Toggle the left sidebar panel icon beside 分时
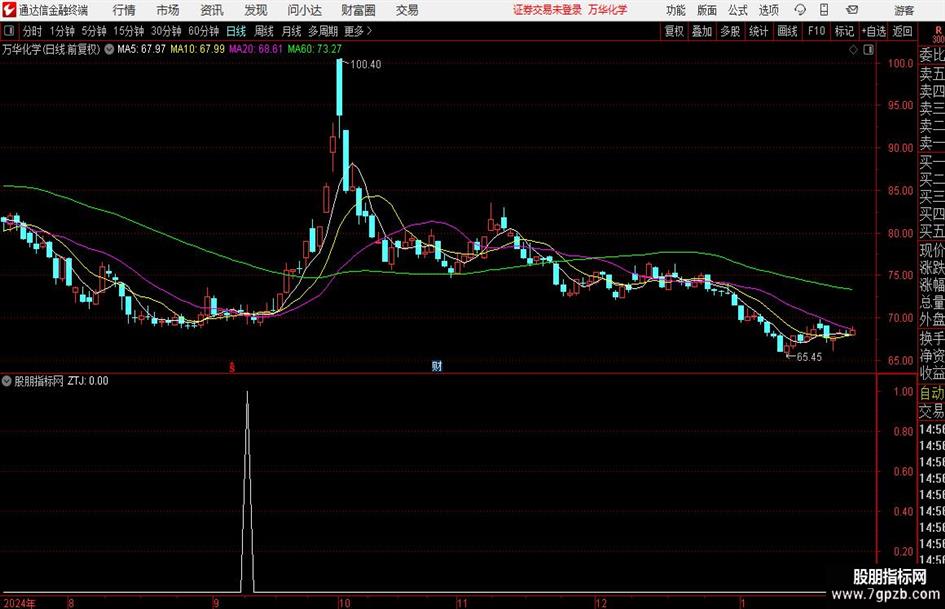This screenshot has width=945, height=609. [8, 31]
